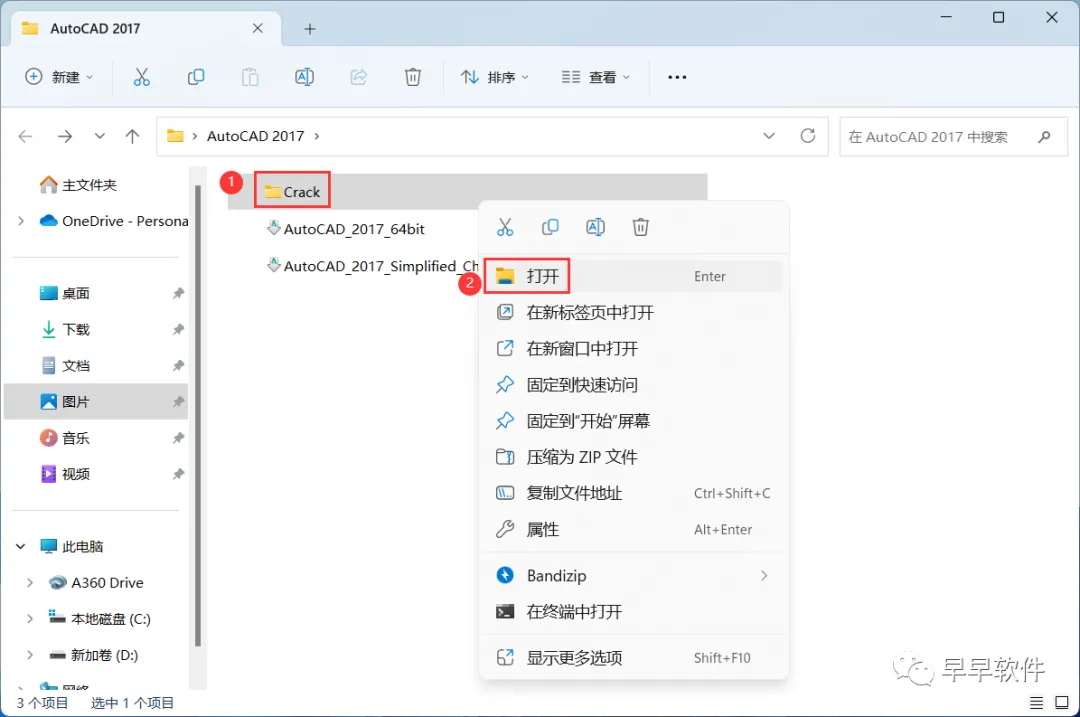The image size is (1080, 717).
Task: Select the Crack folder
Action: (x=293, y=191)
